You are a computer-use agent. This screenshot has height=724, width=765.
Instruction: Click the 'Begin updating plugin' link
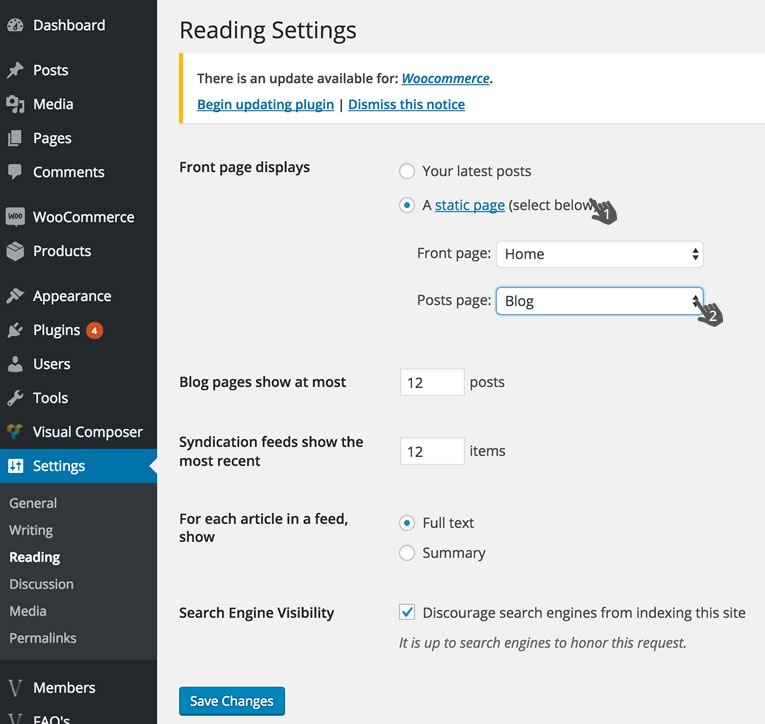pyautogui.click(x=265, y=104)
